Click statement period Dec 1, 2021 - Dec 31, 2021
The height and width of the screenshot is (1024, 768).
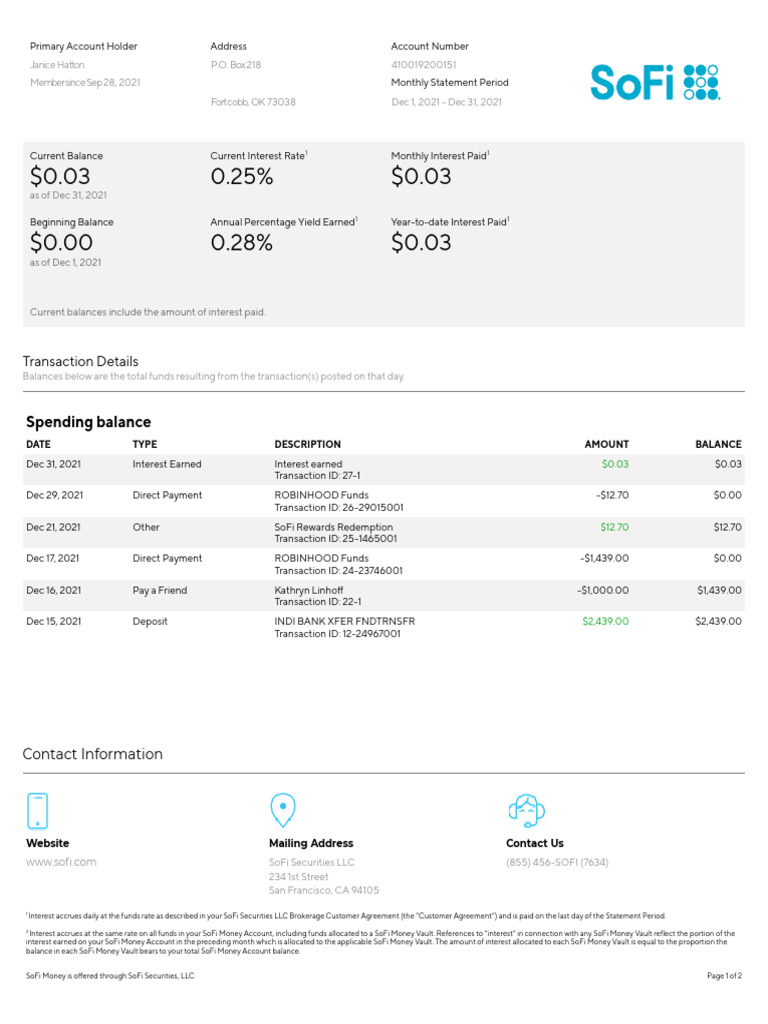447,102
